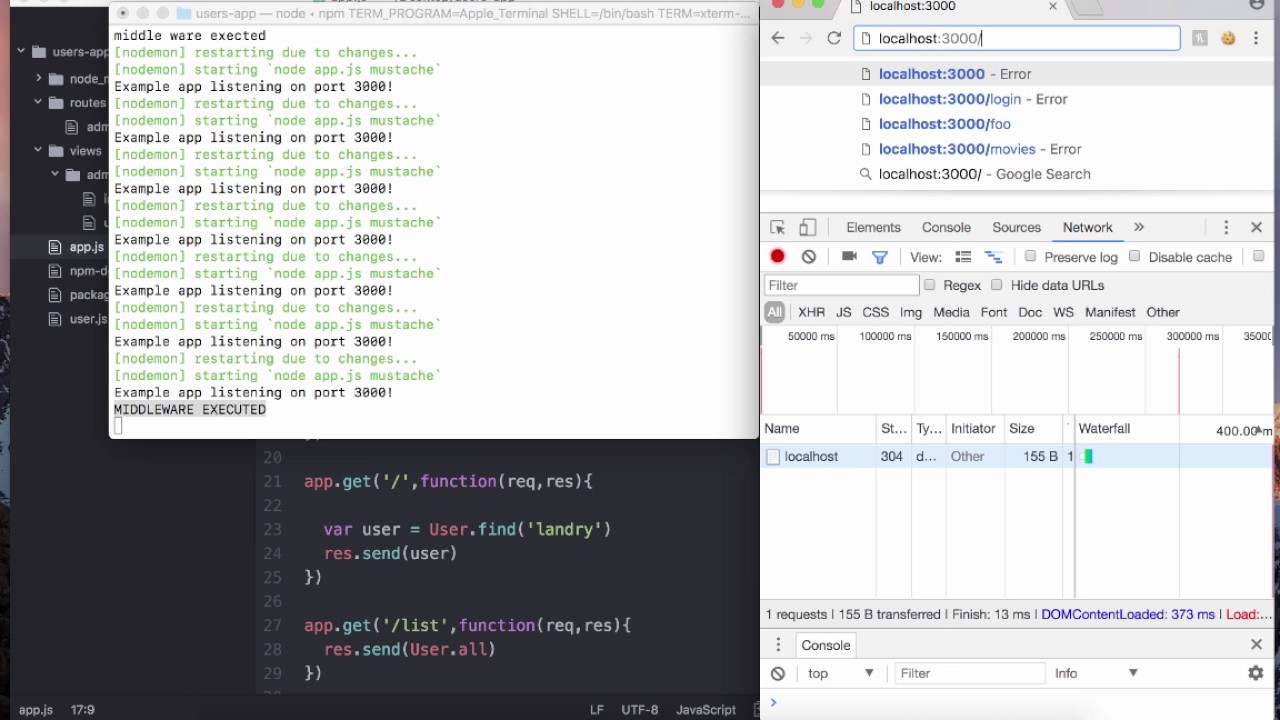Enable the Preserve log checkbox
Screen dimensions: 1280x720
point(1030,256)
